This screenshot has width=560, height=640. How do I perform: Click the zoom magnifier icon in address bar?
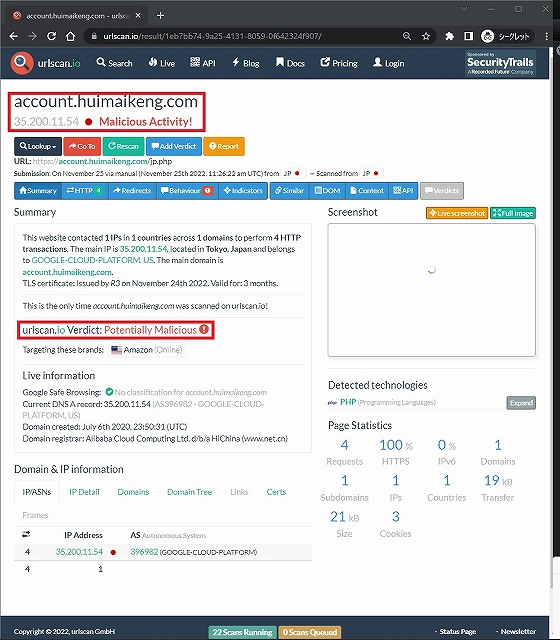[x=407, y=36]
